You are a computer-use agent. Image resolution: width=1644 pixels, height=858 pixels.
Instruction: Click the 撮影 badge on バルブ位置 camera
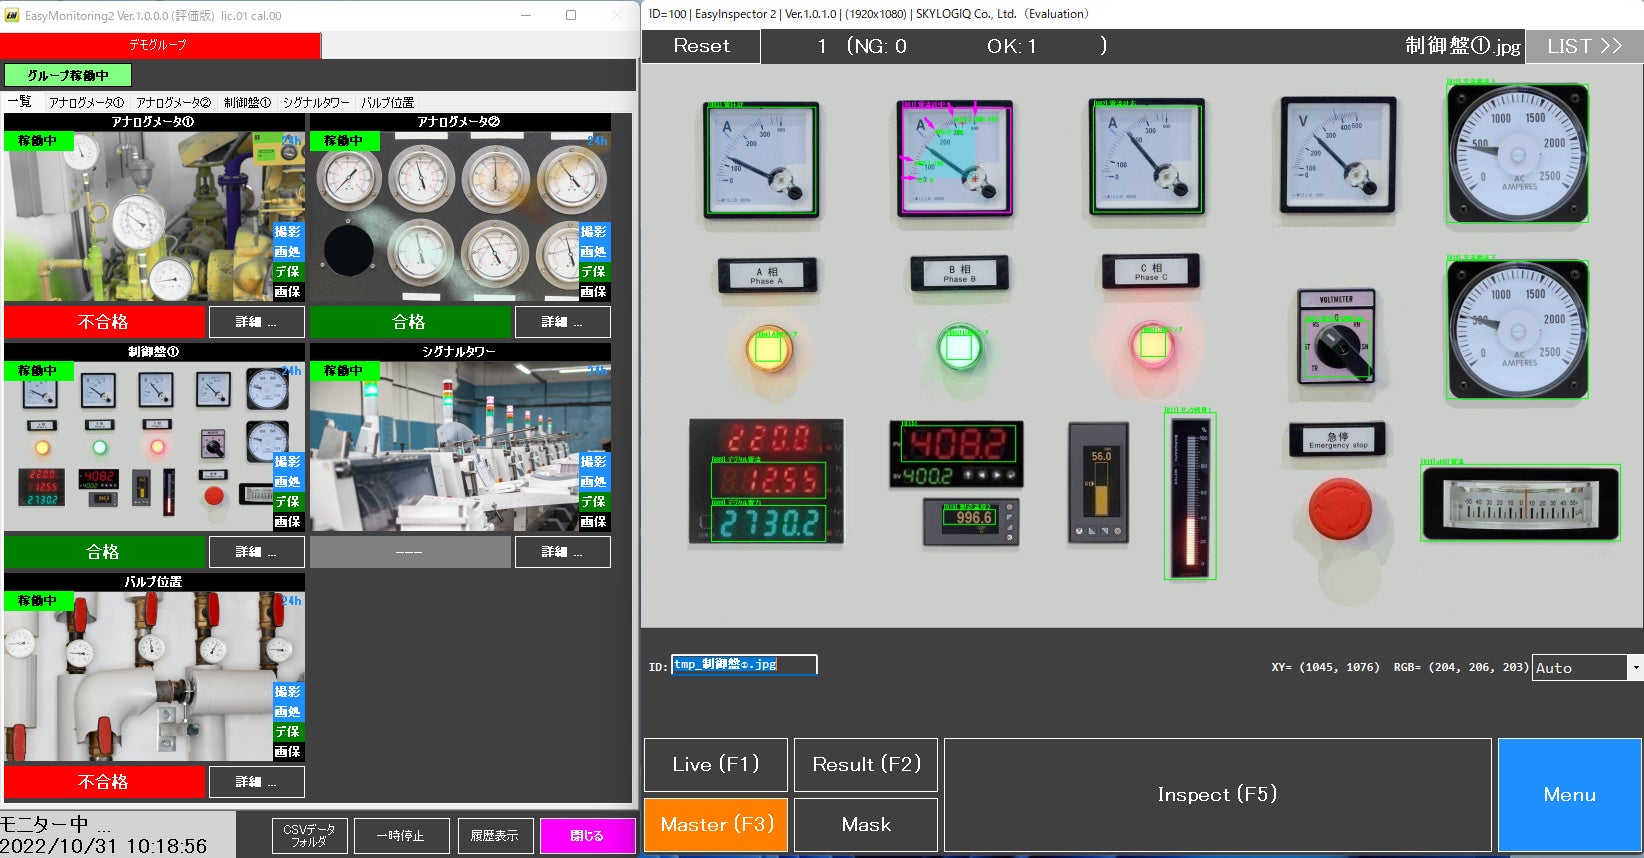click(287, 692)
